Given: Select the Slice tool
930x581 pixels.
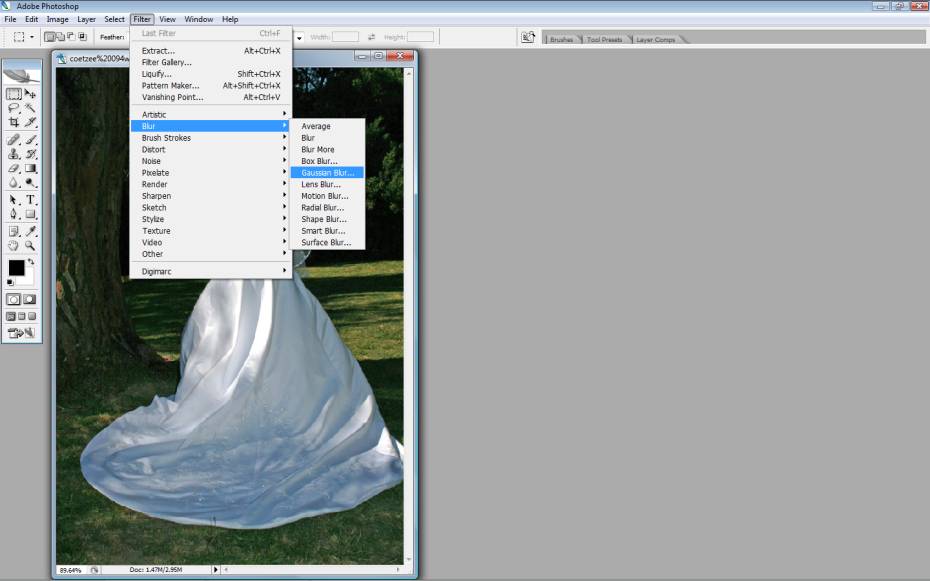Looking at the screenshot, I should tap(30, 122).
